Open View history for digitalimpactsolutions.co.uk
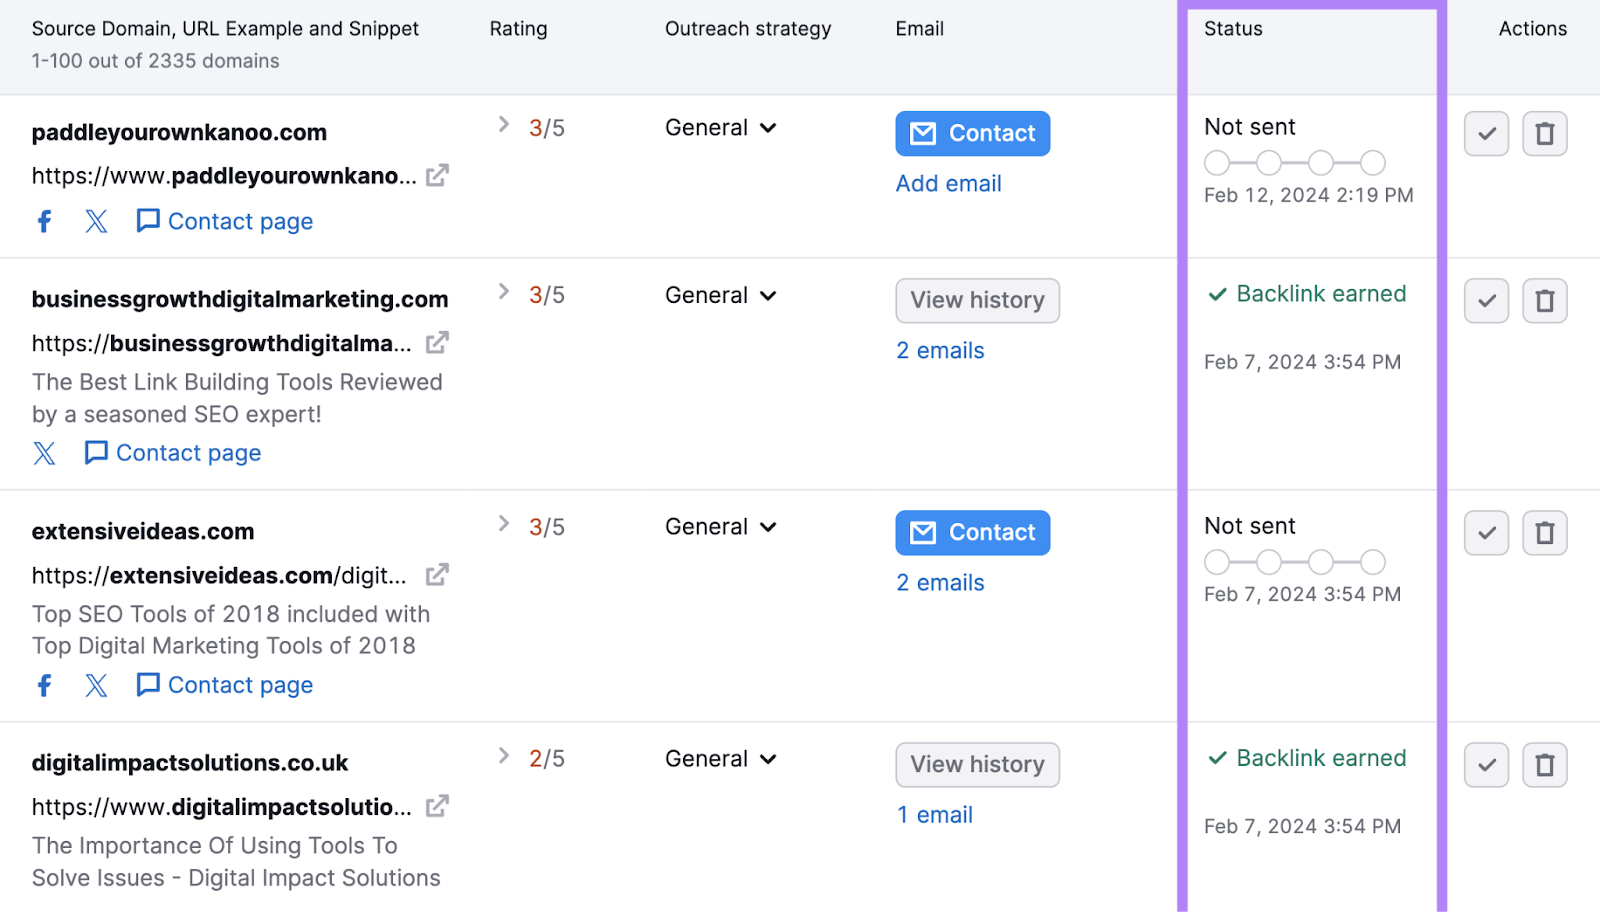This screenshot has width=1600, height=912. 977,764
